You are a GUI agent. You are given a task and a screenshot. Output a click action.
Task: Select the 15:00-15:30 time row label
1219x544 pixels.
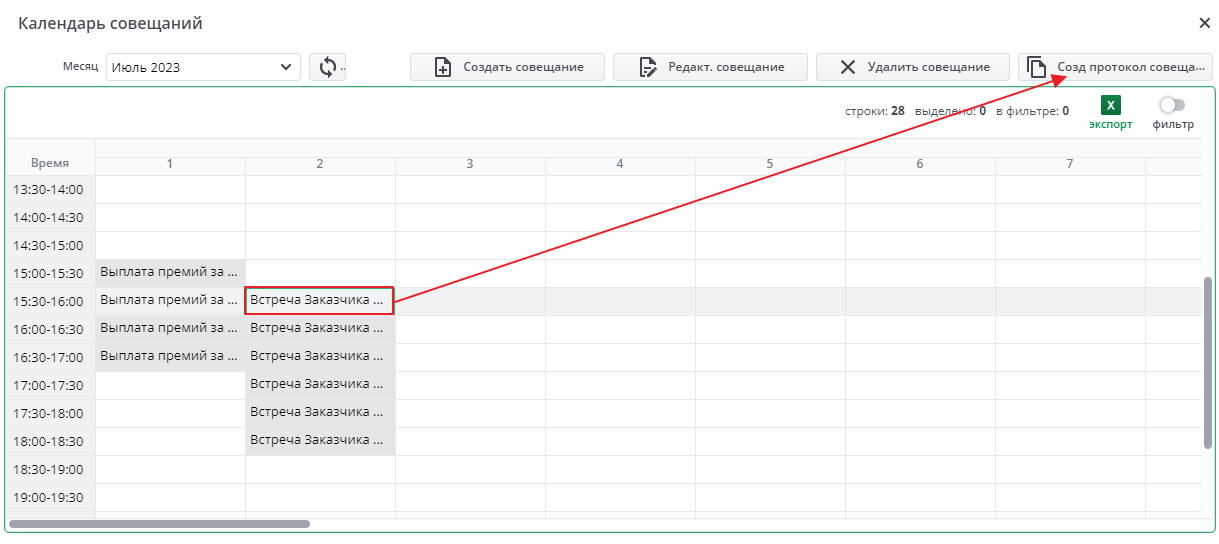click(x=50, y=273)
